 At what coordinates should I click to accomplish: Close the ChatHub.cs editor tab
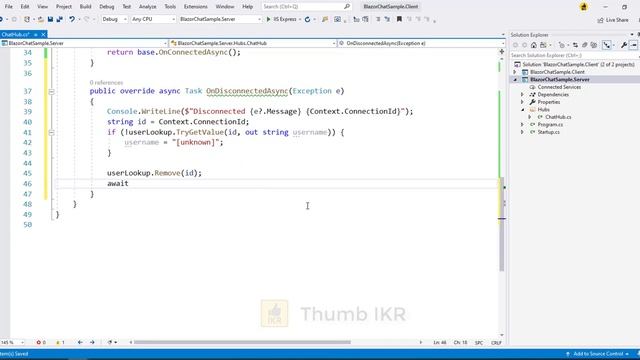[x=43, y=35]
